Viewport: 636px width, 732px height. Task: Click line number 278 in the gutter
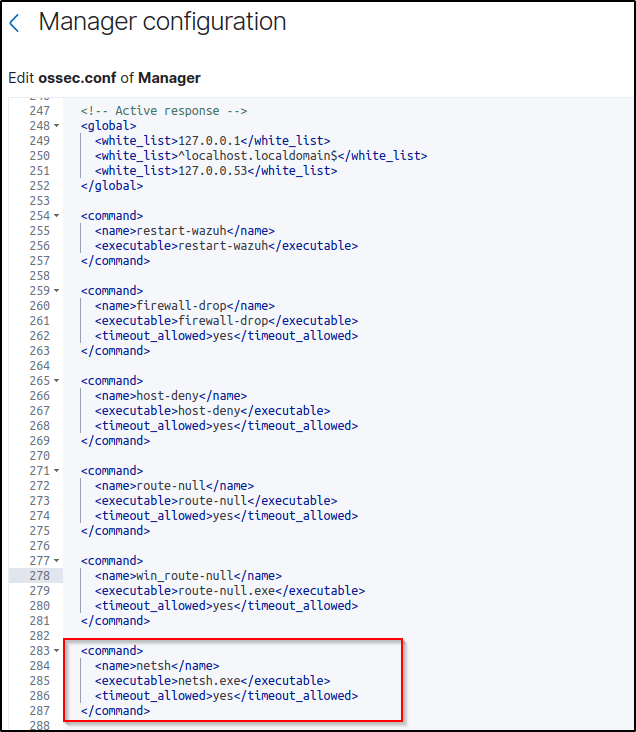(39, 576)
